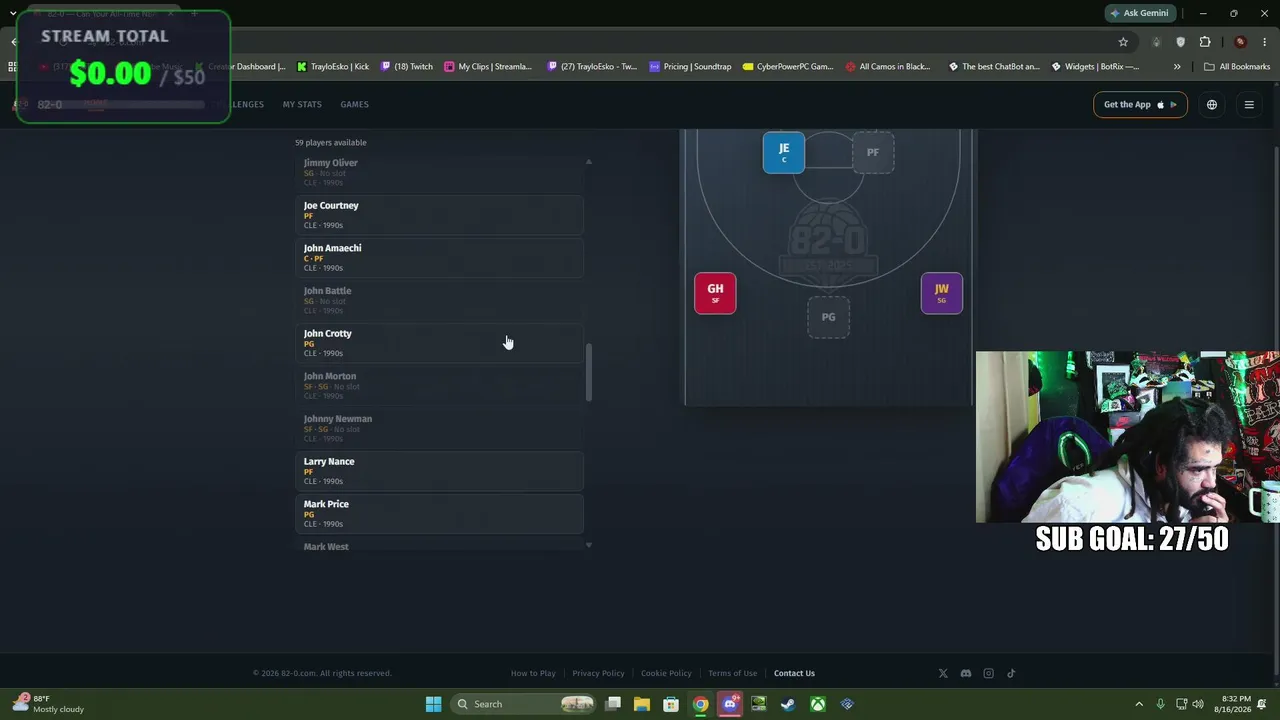Open the TikTok social link in footer

pyautogui.click(x=1011, y=673)
